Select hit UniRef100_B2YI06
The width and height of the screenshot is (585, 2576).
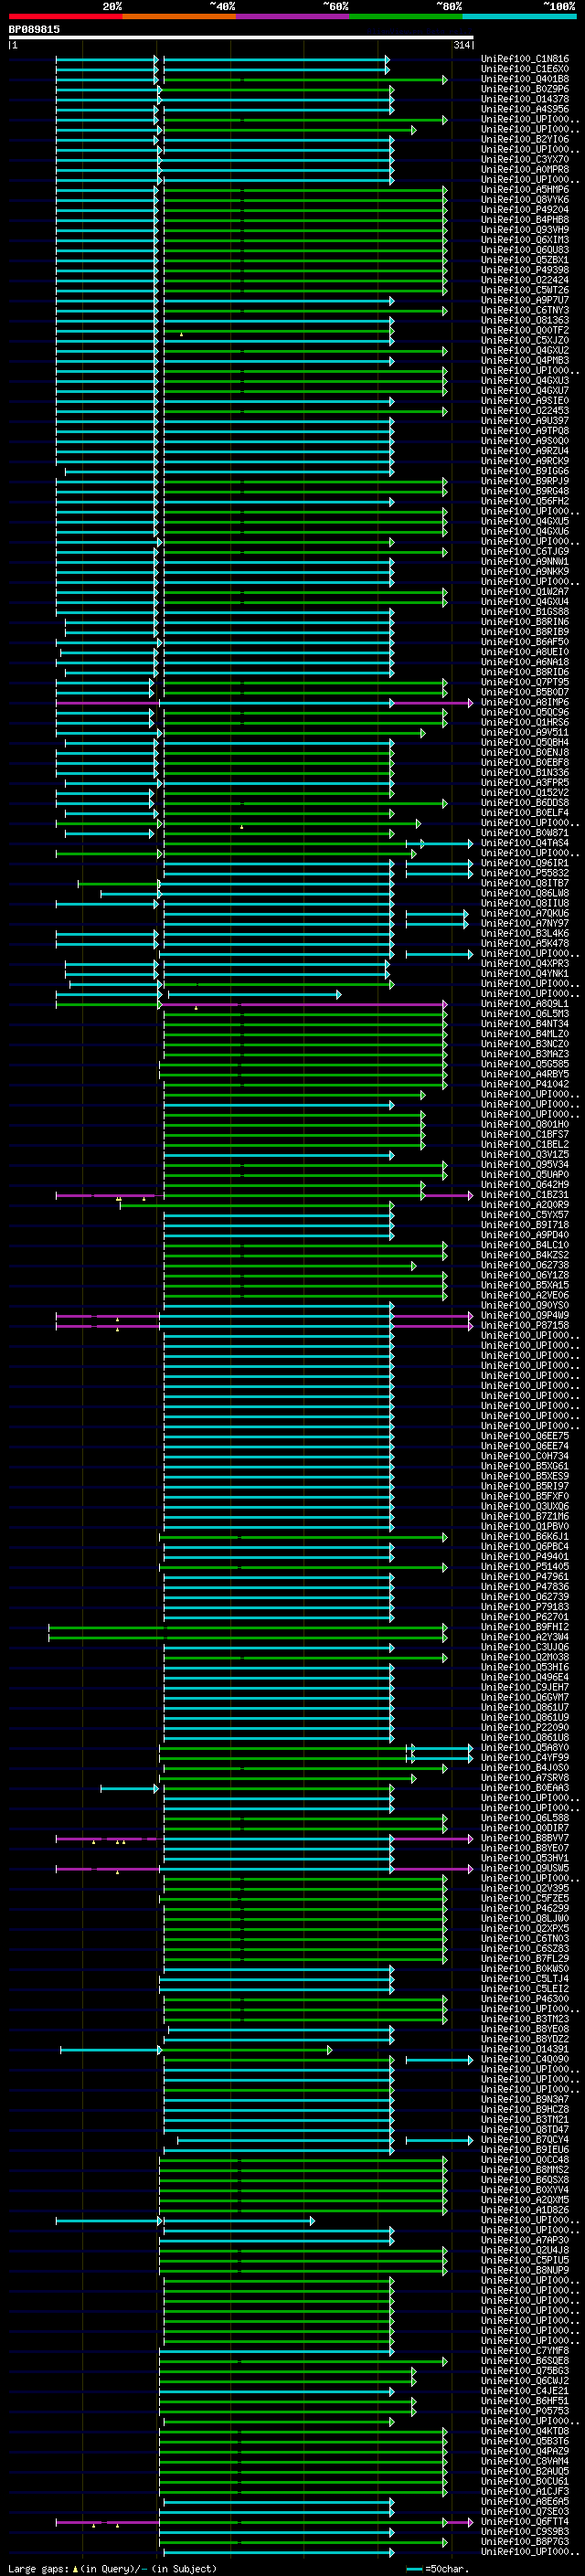(x=524, y=139)
